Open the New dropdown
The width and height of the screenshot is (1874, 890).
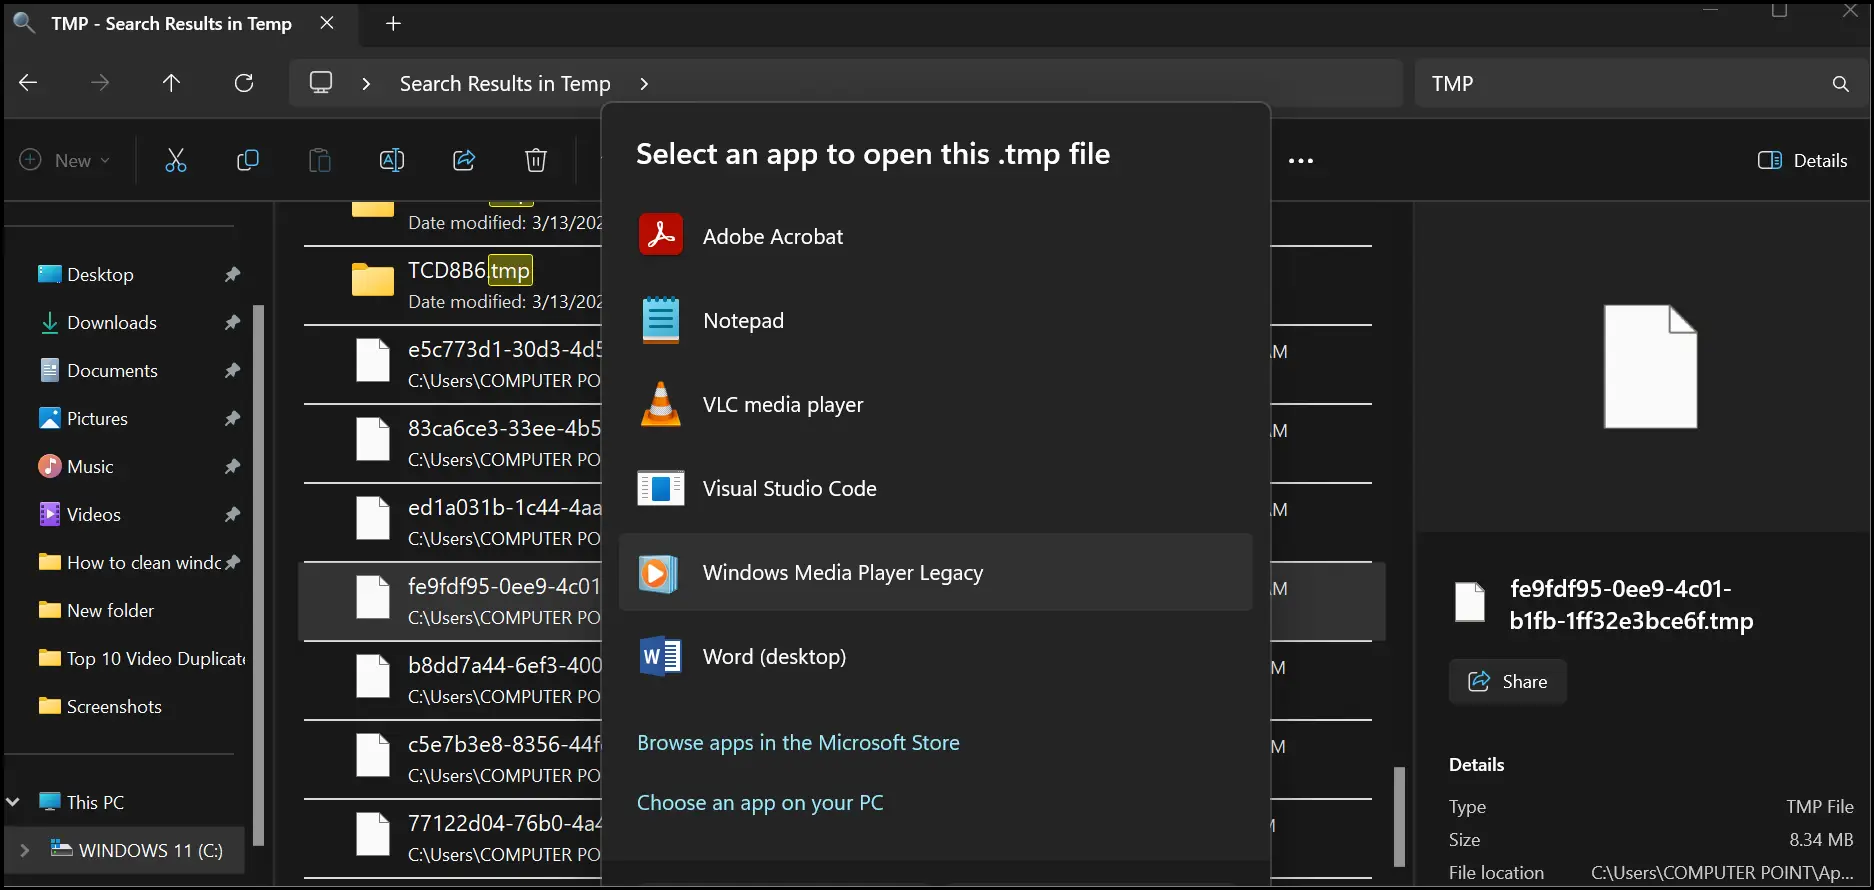65,160
